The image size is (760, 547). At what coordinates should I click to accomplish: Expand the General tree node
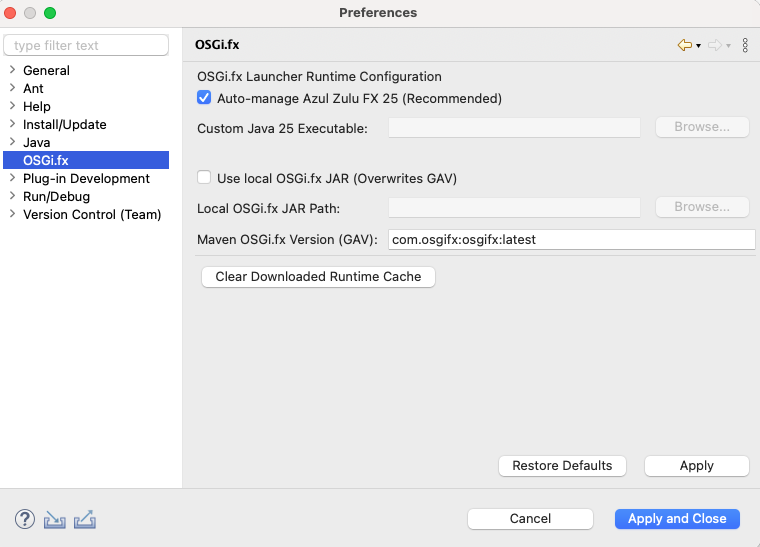tap(13, 70)
